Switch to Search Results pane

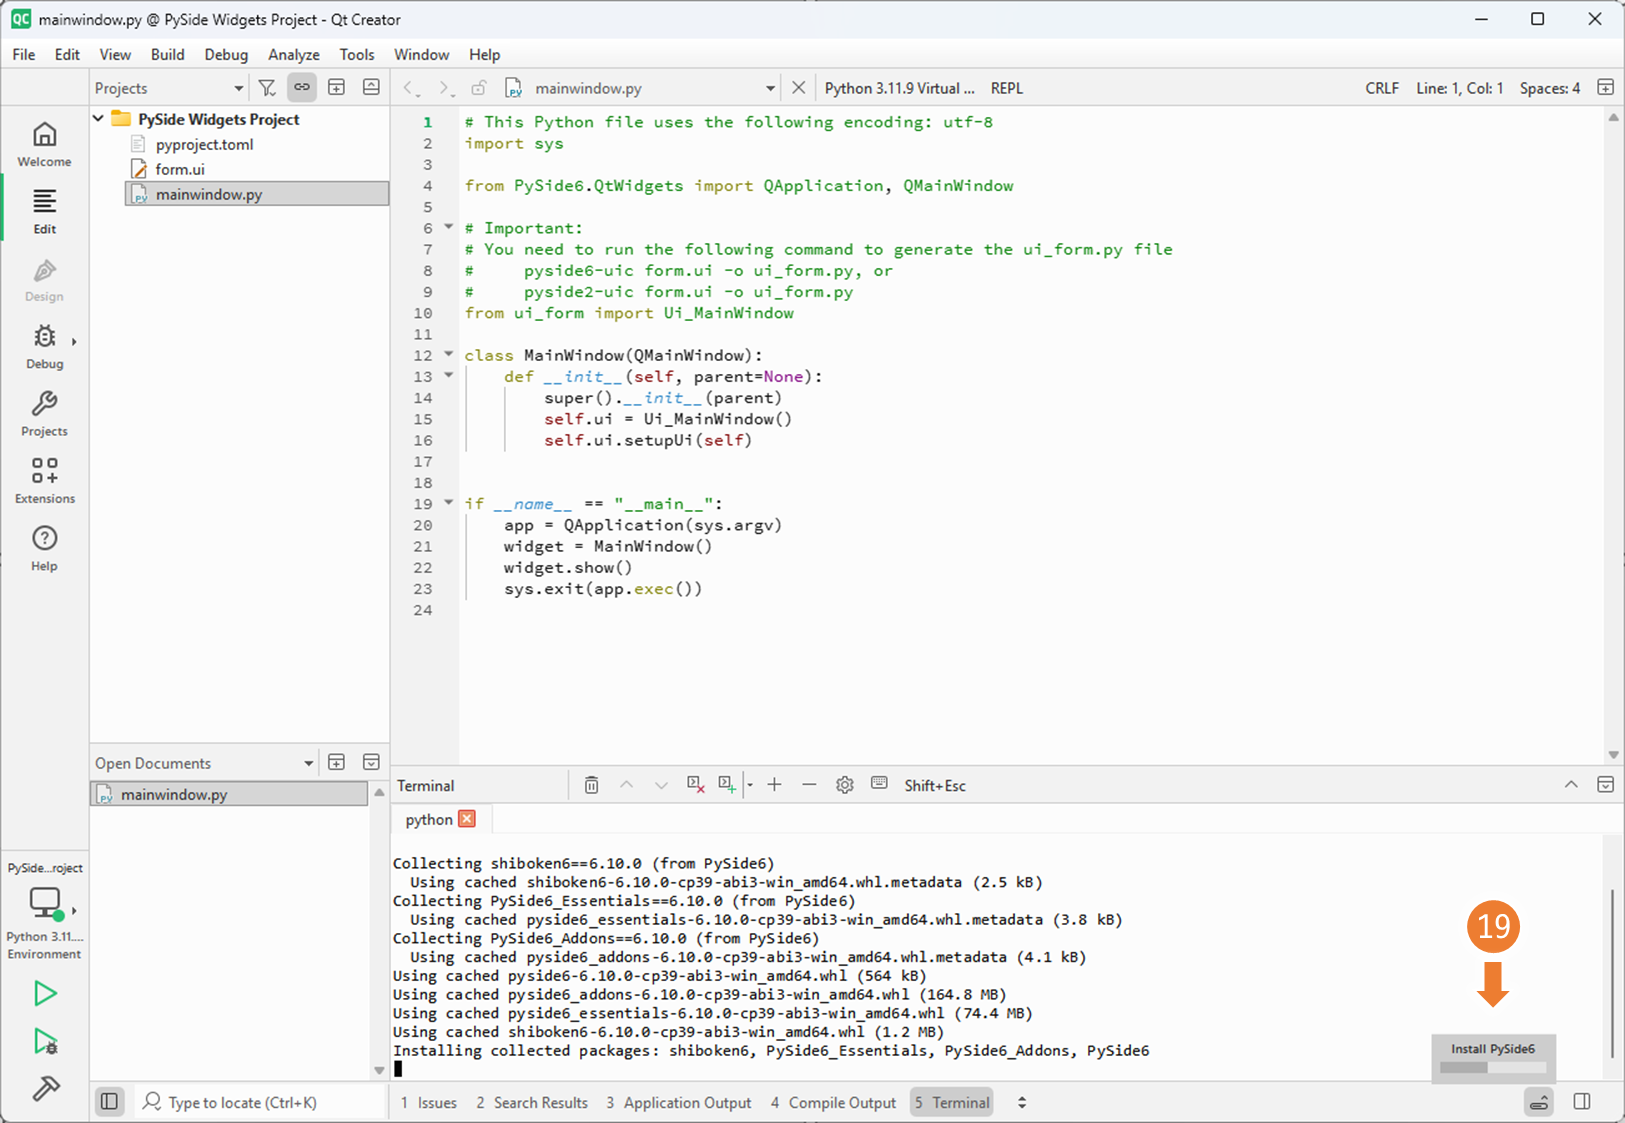pos(532,1102)
